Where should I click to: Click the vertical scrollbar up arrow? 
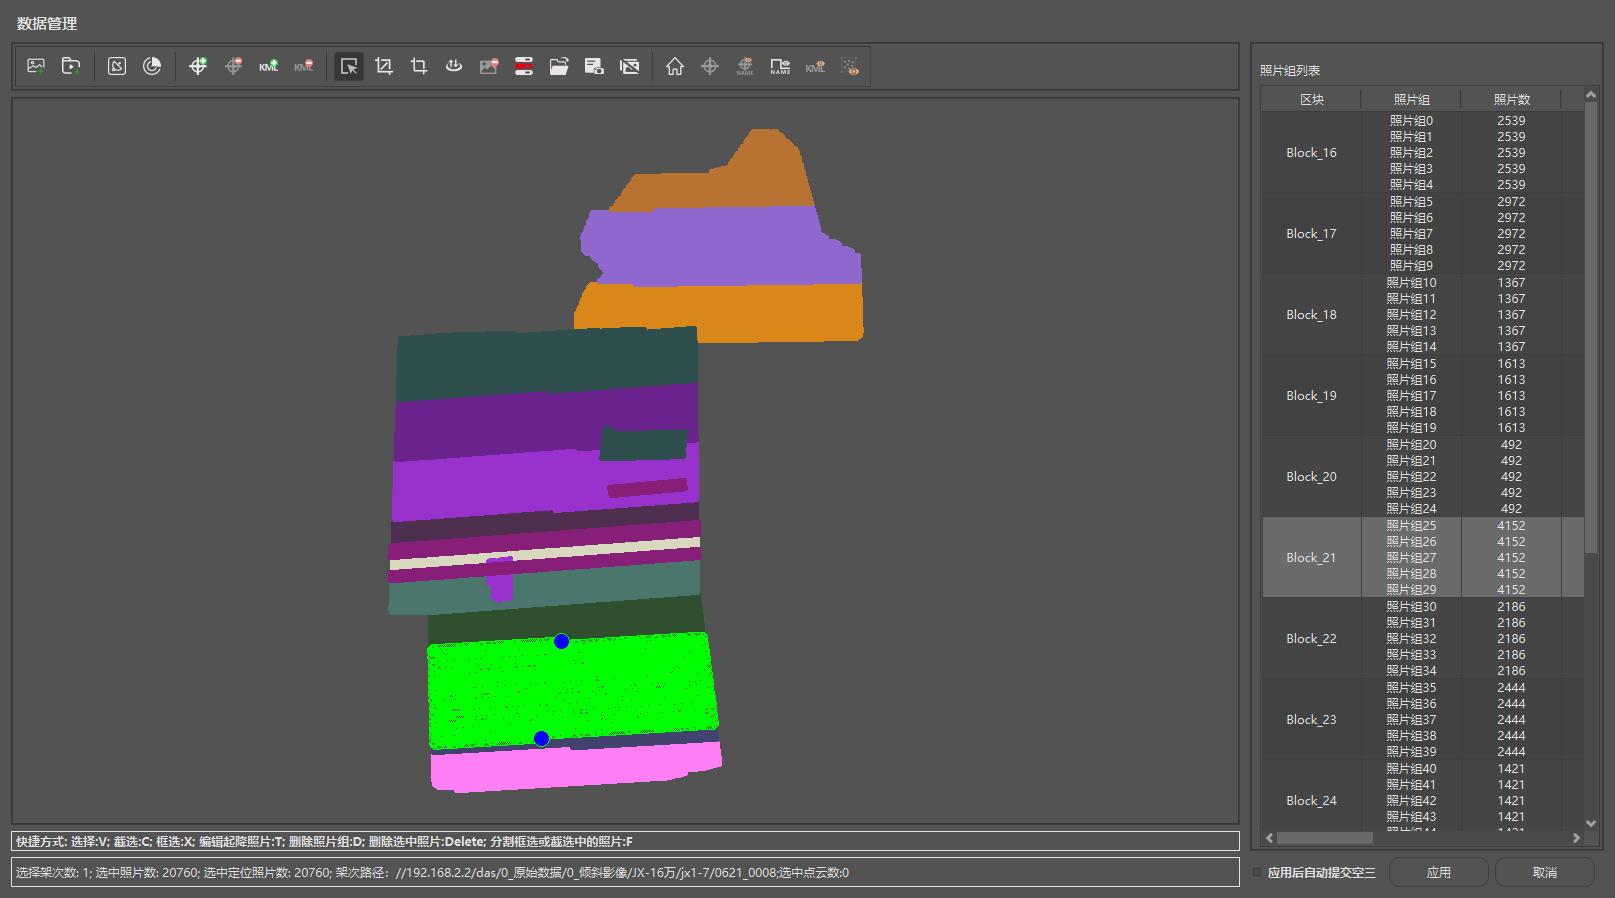coord(1591,95)
